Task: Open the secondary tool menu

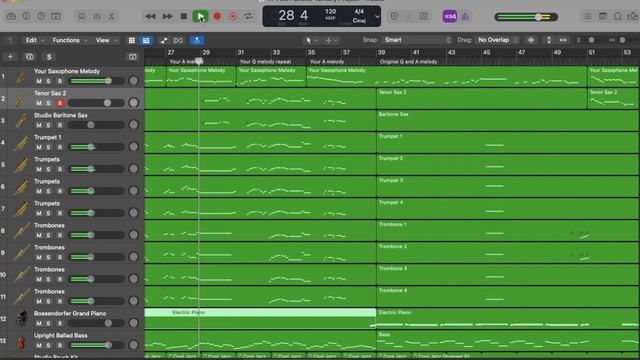Action: [331, 40]
